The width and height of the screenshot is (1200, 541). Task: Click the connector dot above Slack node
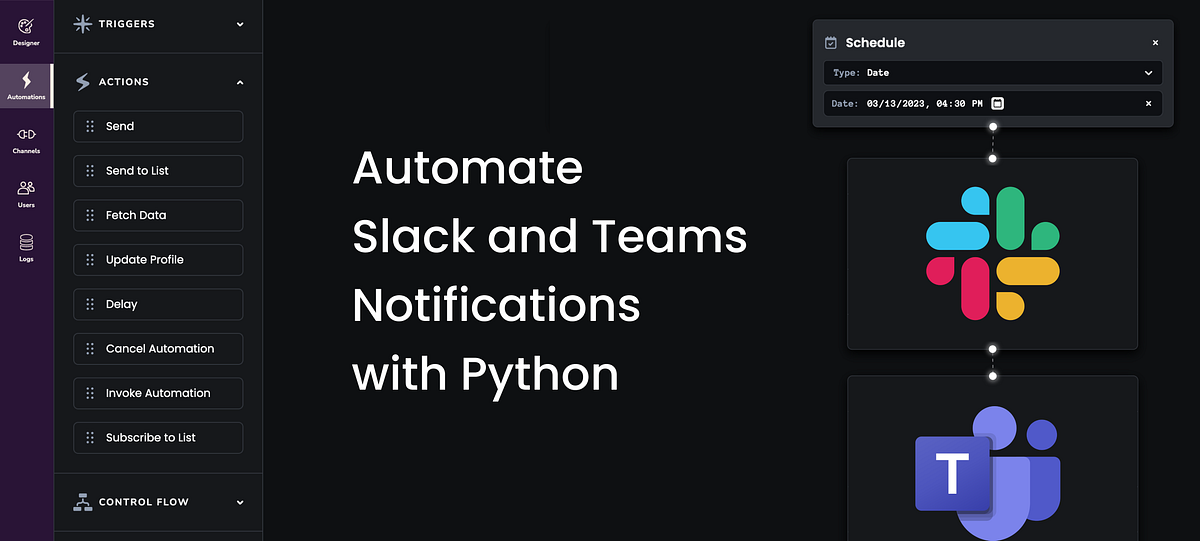coord(993,158)
